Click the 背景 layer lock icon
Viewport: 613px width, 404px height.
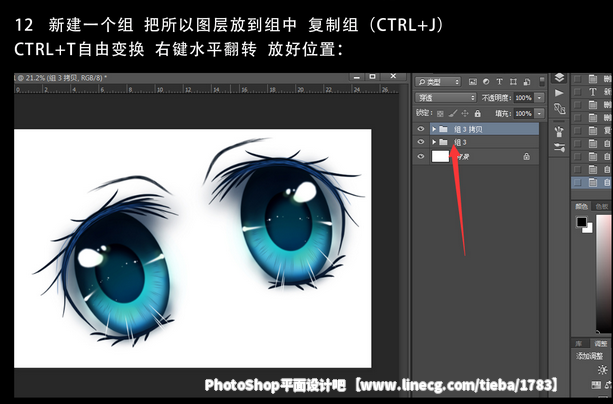click(x=527, y=156)
